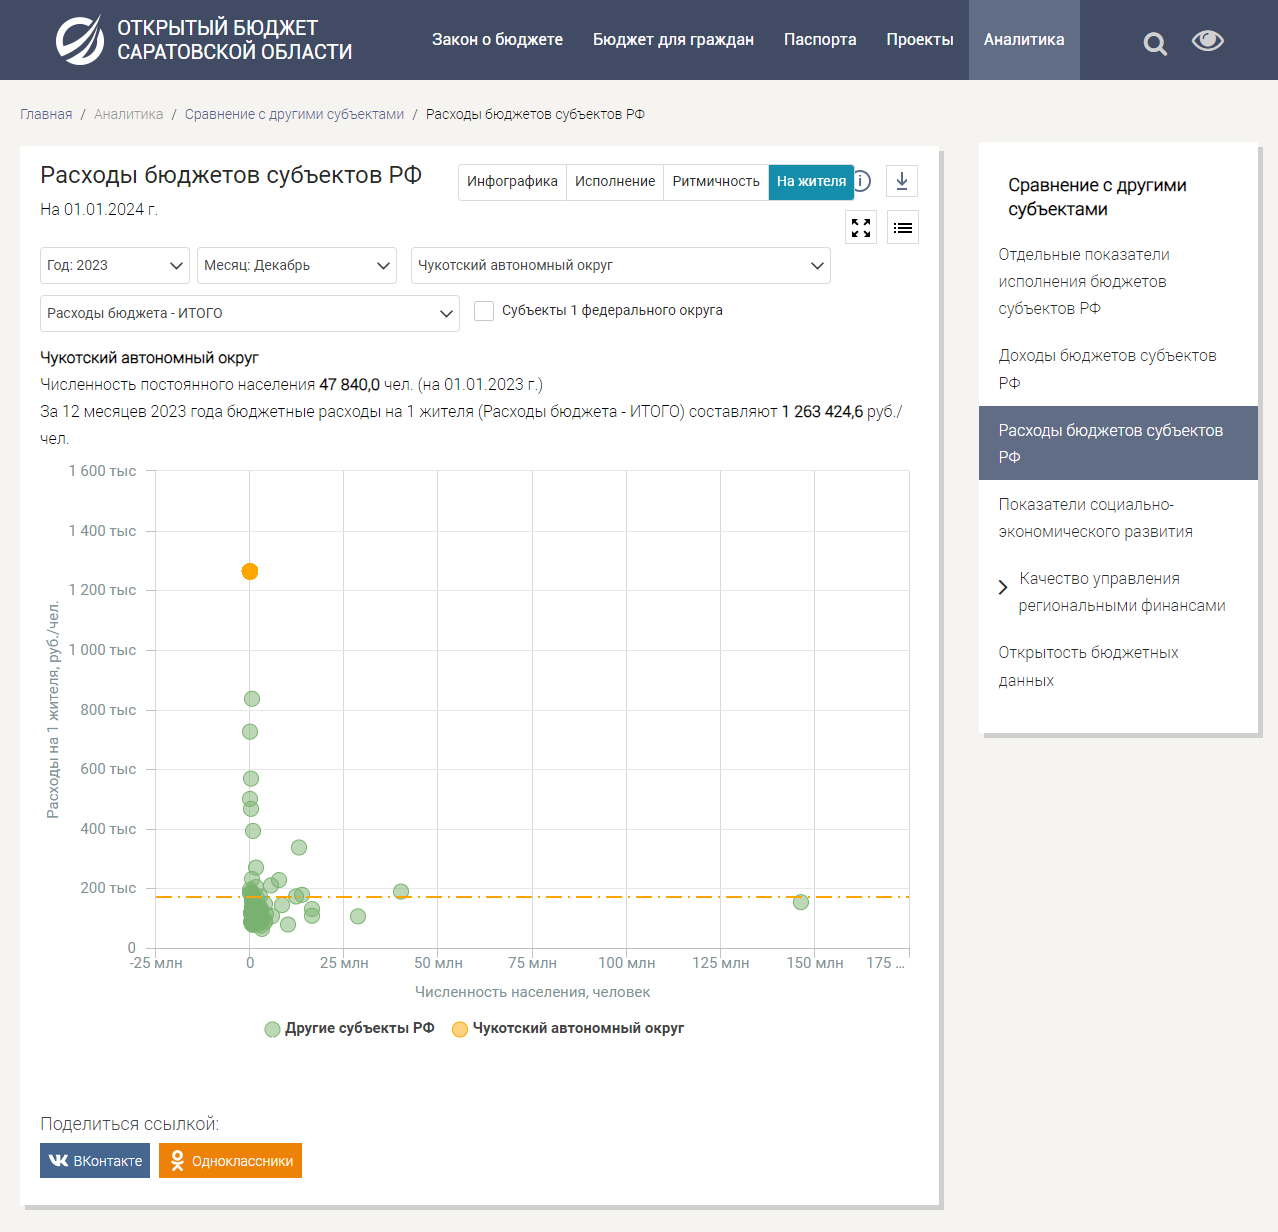Open Закон о бюджете menu
The height and width of the screenshot is (1232, 1278).
pyautogui.click(x=497, y=40)
